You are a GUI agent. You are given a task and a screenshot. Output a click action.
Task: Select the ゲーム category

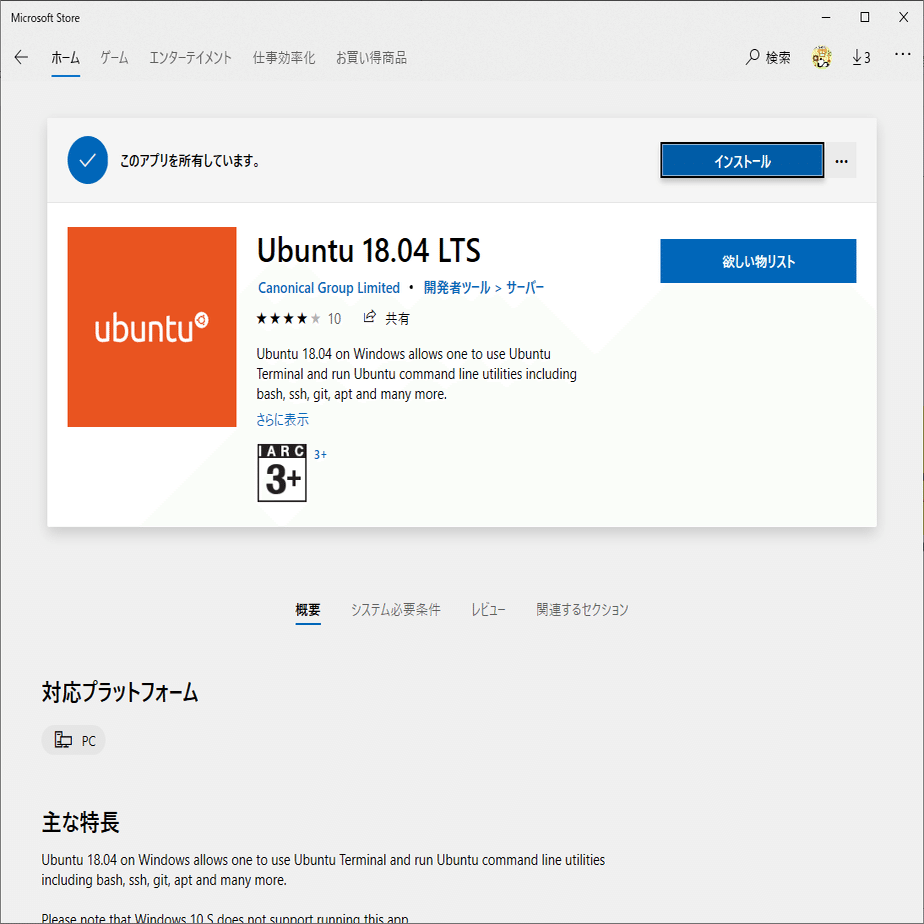pyautogui.click(x=113, y=57)
